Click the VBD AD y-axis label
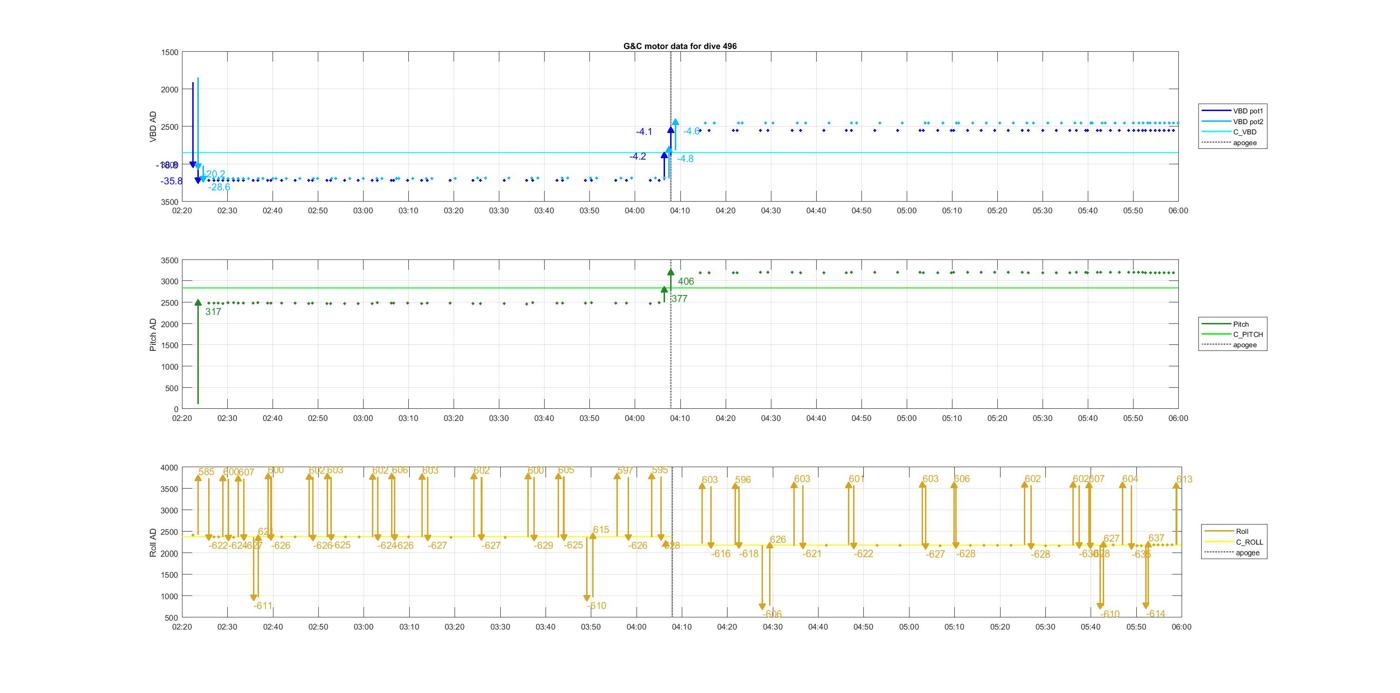 153,127
